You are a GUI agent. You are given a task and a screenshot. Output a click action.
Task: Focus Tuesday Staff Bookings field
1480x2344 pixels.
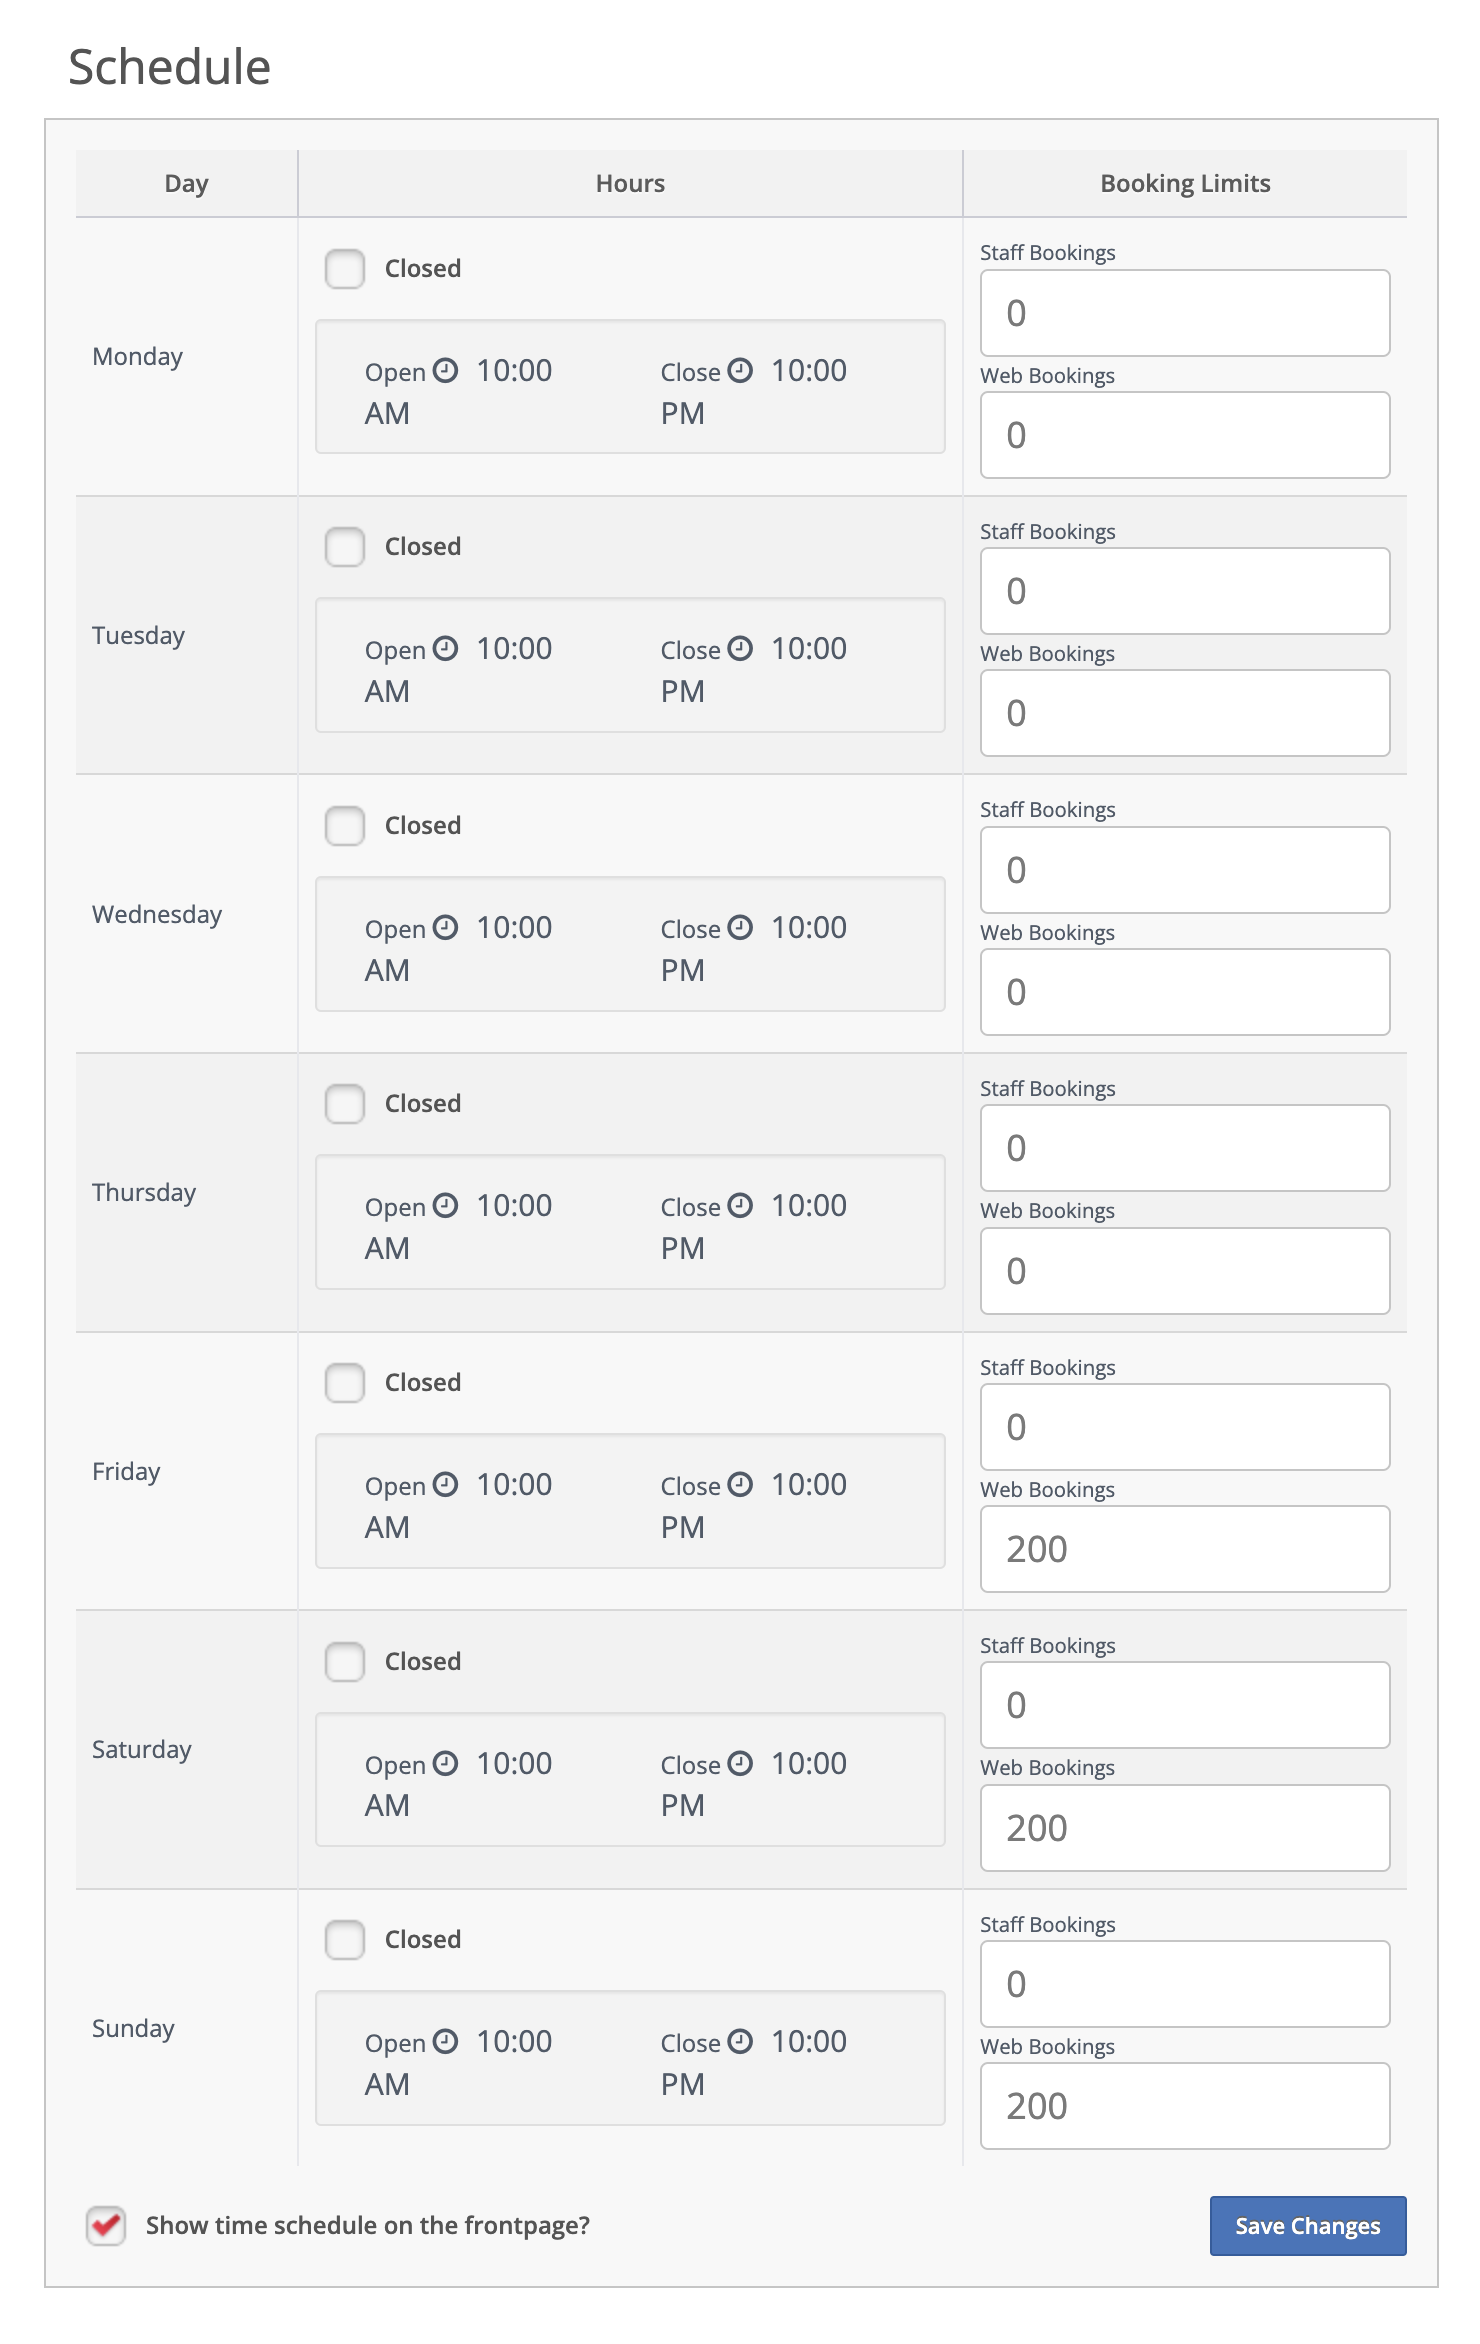click(1185, 591)
